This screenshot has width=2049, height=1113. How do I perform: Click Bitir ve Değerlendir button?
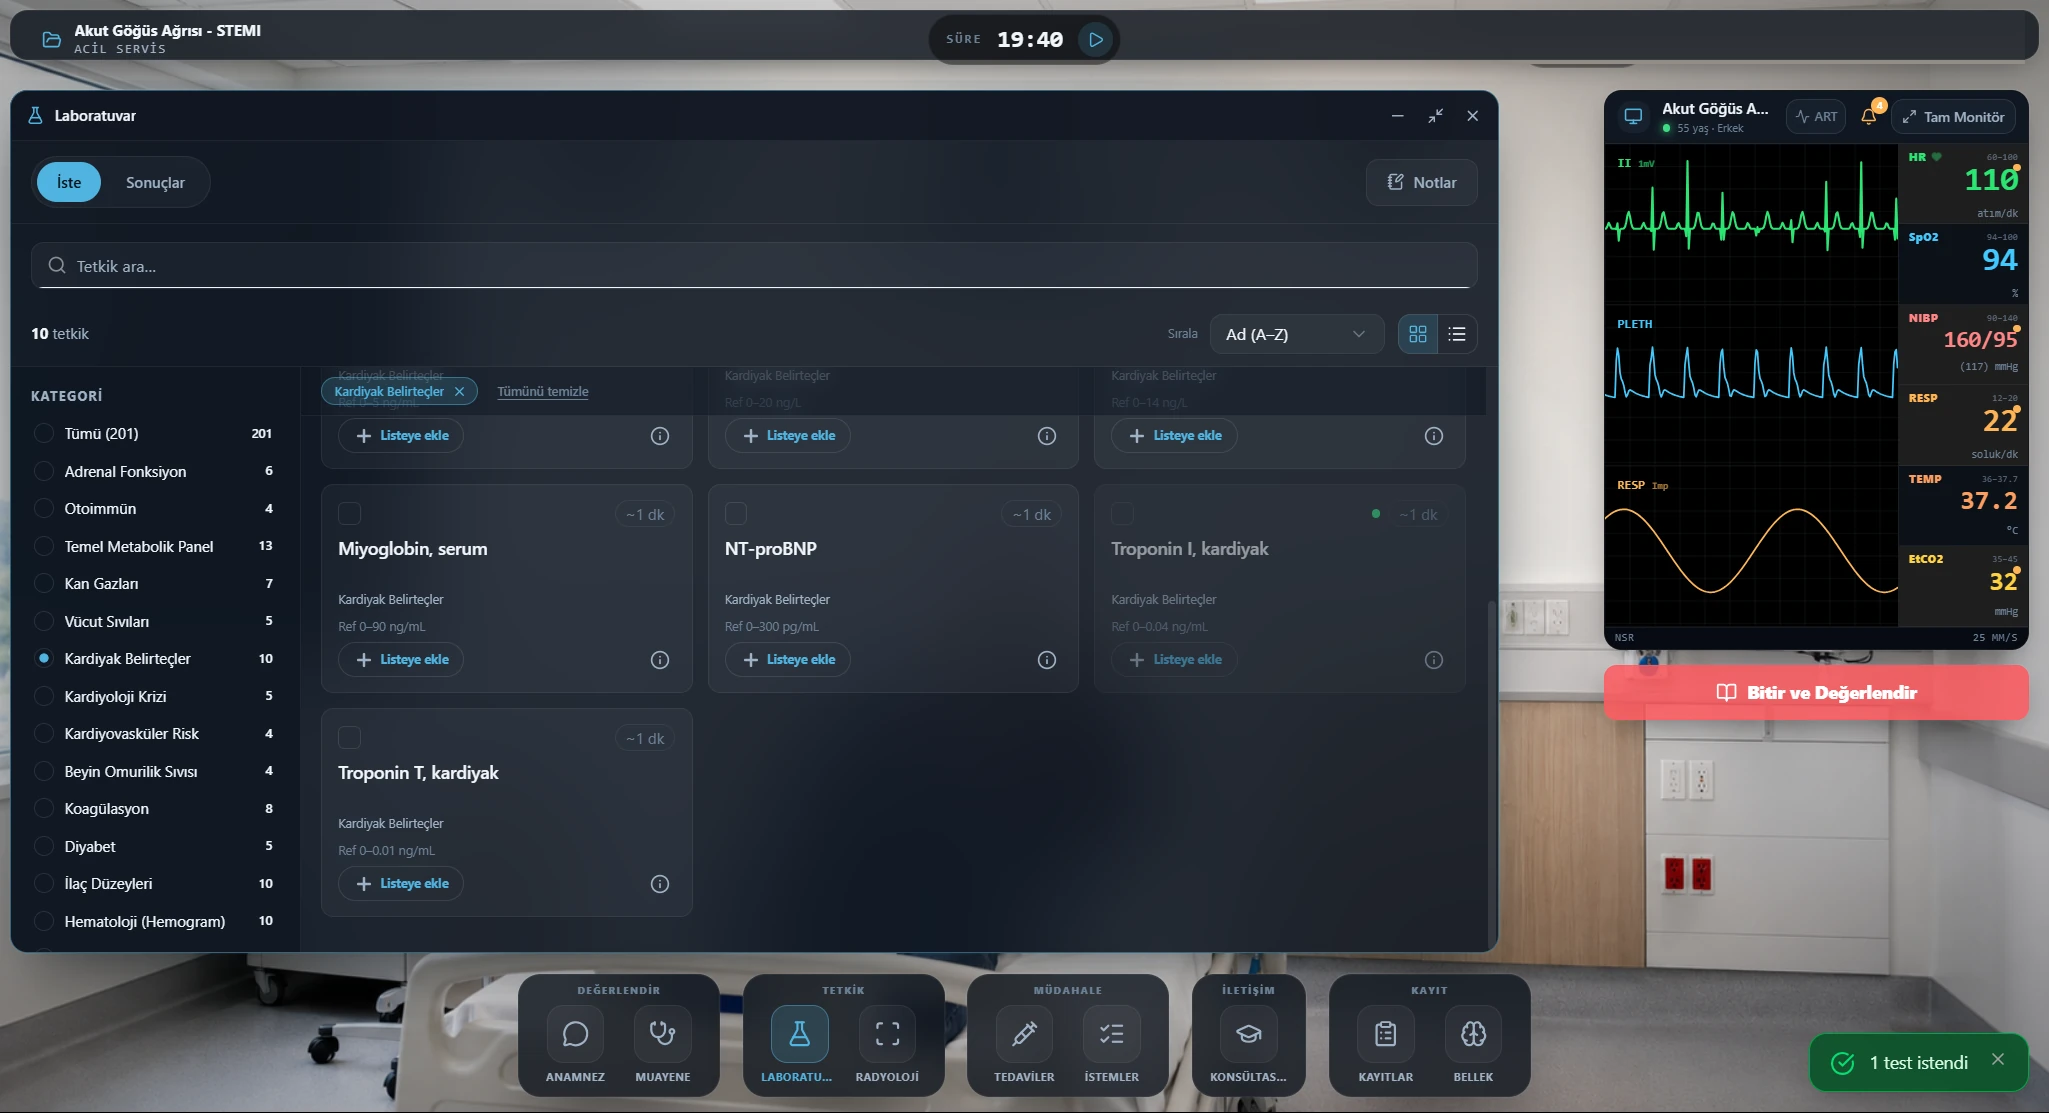pyautogui.click(x=1816, y=692)
